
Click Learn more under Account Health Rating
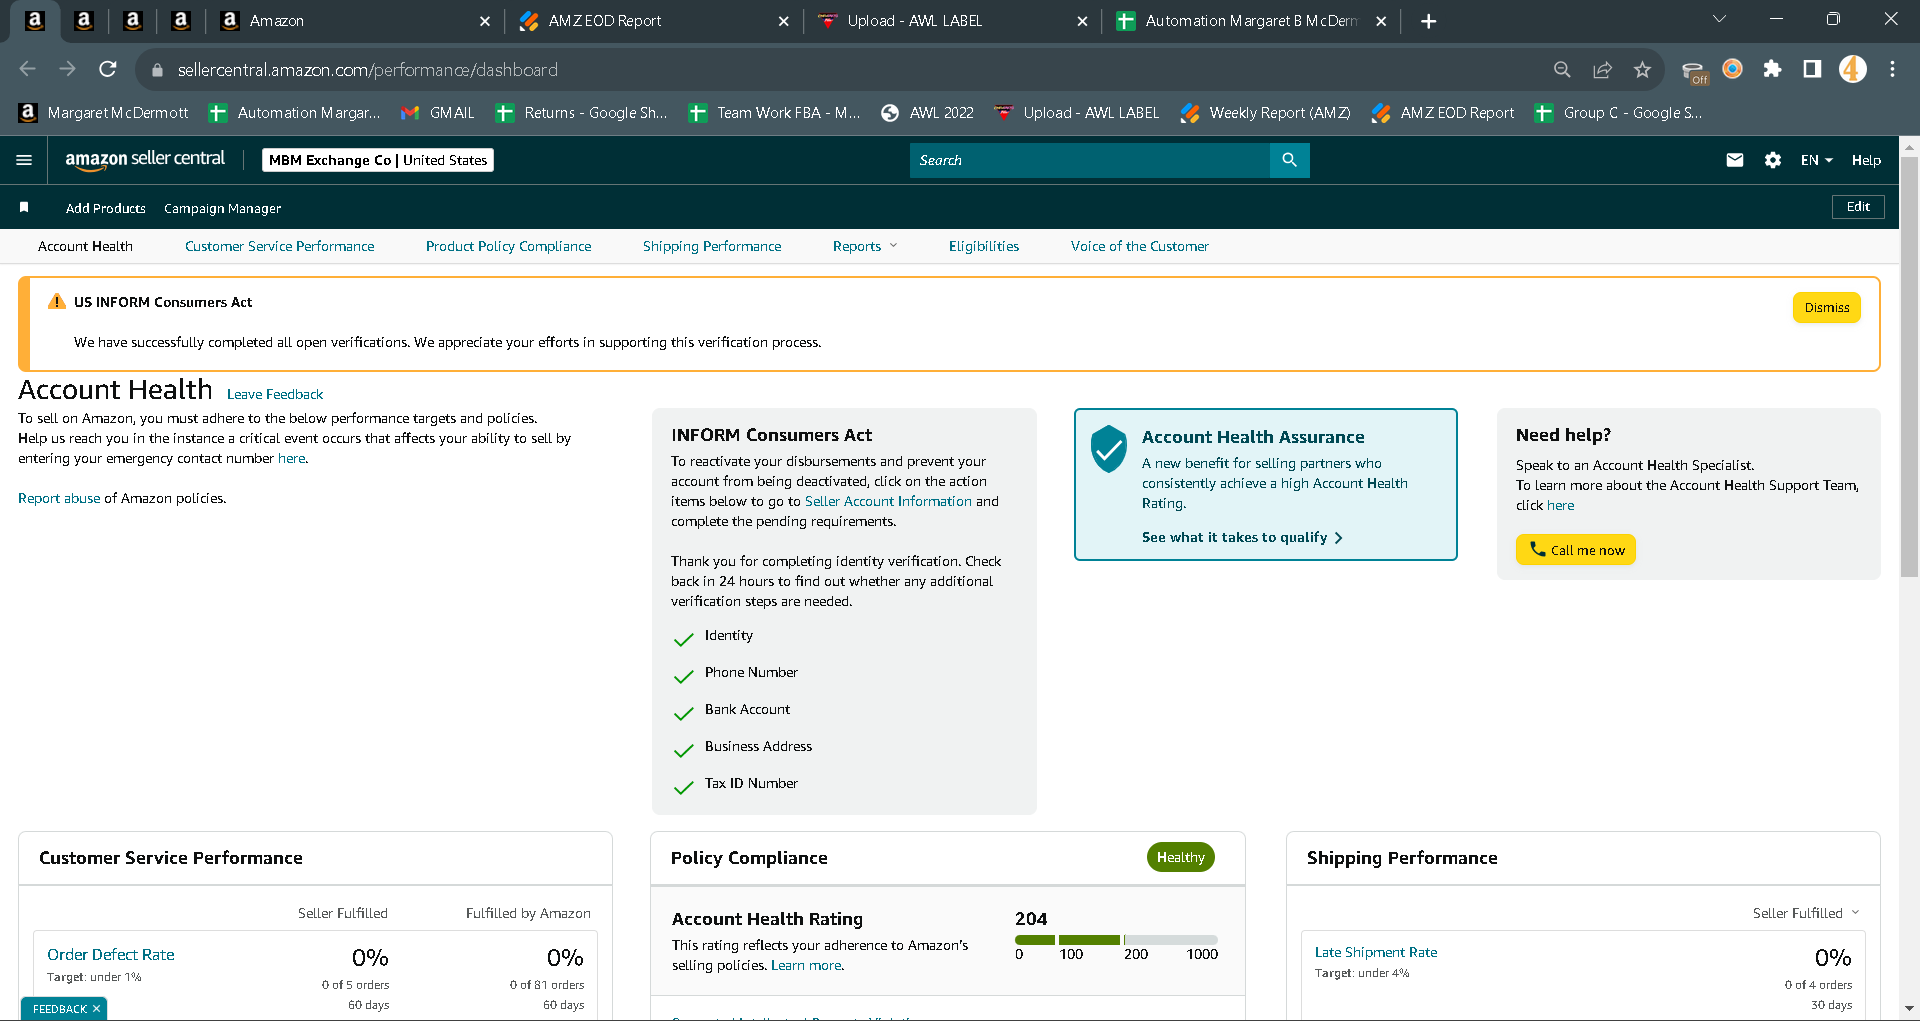[x=806, y=965]
